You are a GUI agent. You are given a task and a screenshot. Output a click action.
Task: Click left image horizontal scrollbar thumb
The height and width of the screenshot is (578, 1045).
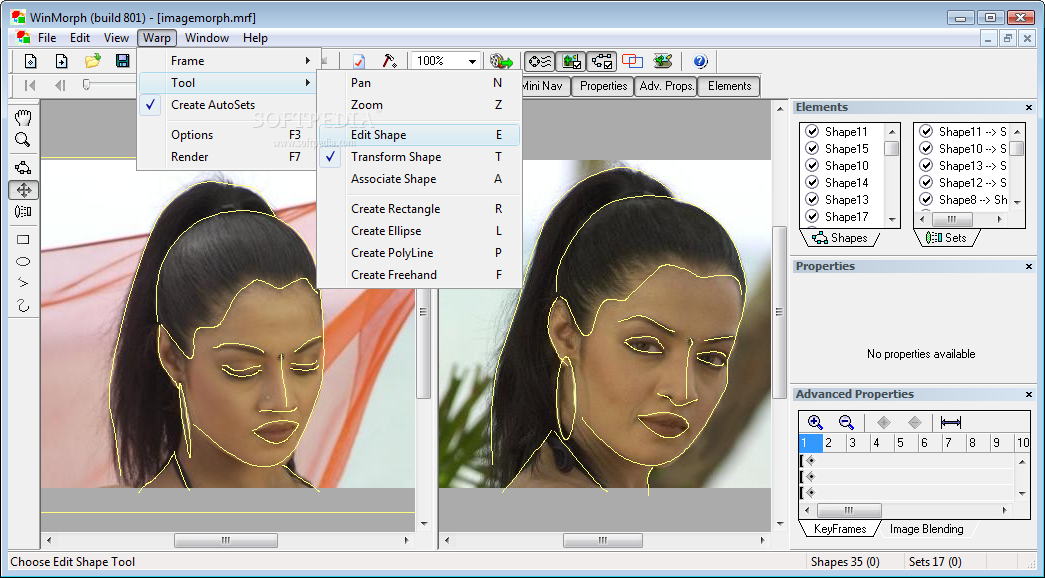pyautogui.click(x=226, y=541)
